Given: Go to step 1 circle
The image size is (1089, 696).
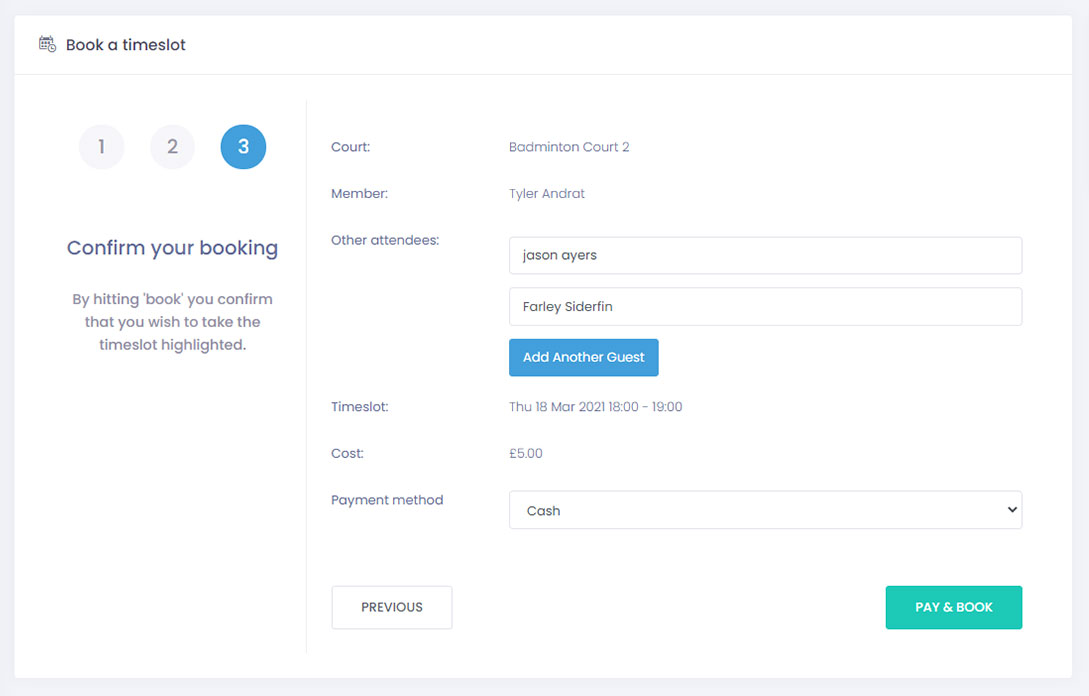Looking at the screenshot, I should click(x=101, y=147).
